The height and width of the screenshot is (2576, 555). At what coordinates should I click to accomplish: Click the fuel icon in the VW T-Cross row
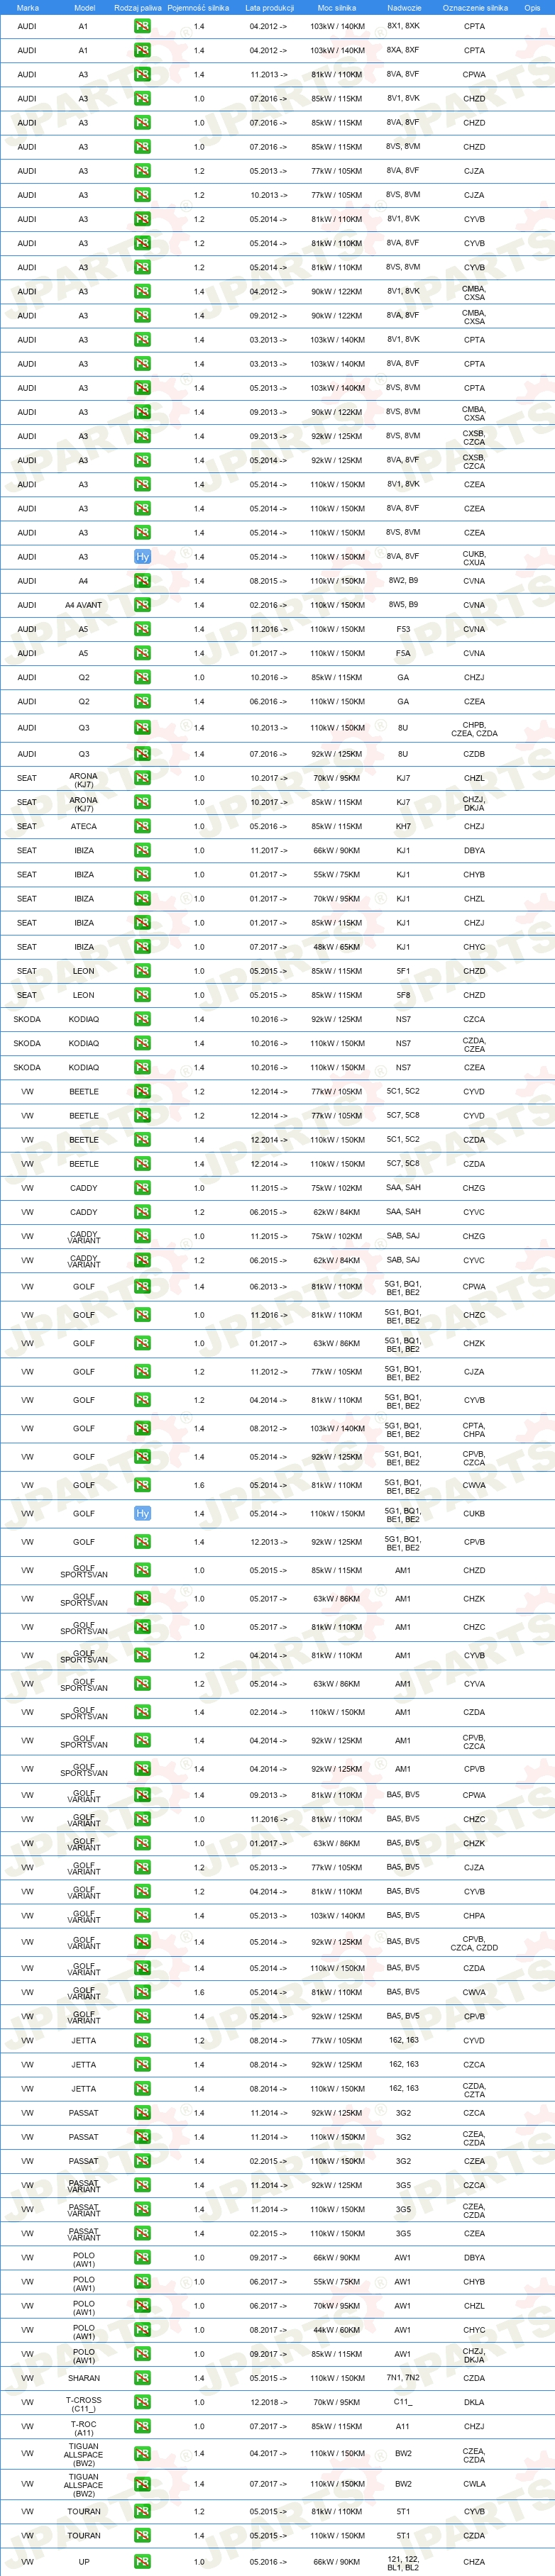[x=143, y=2402]
